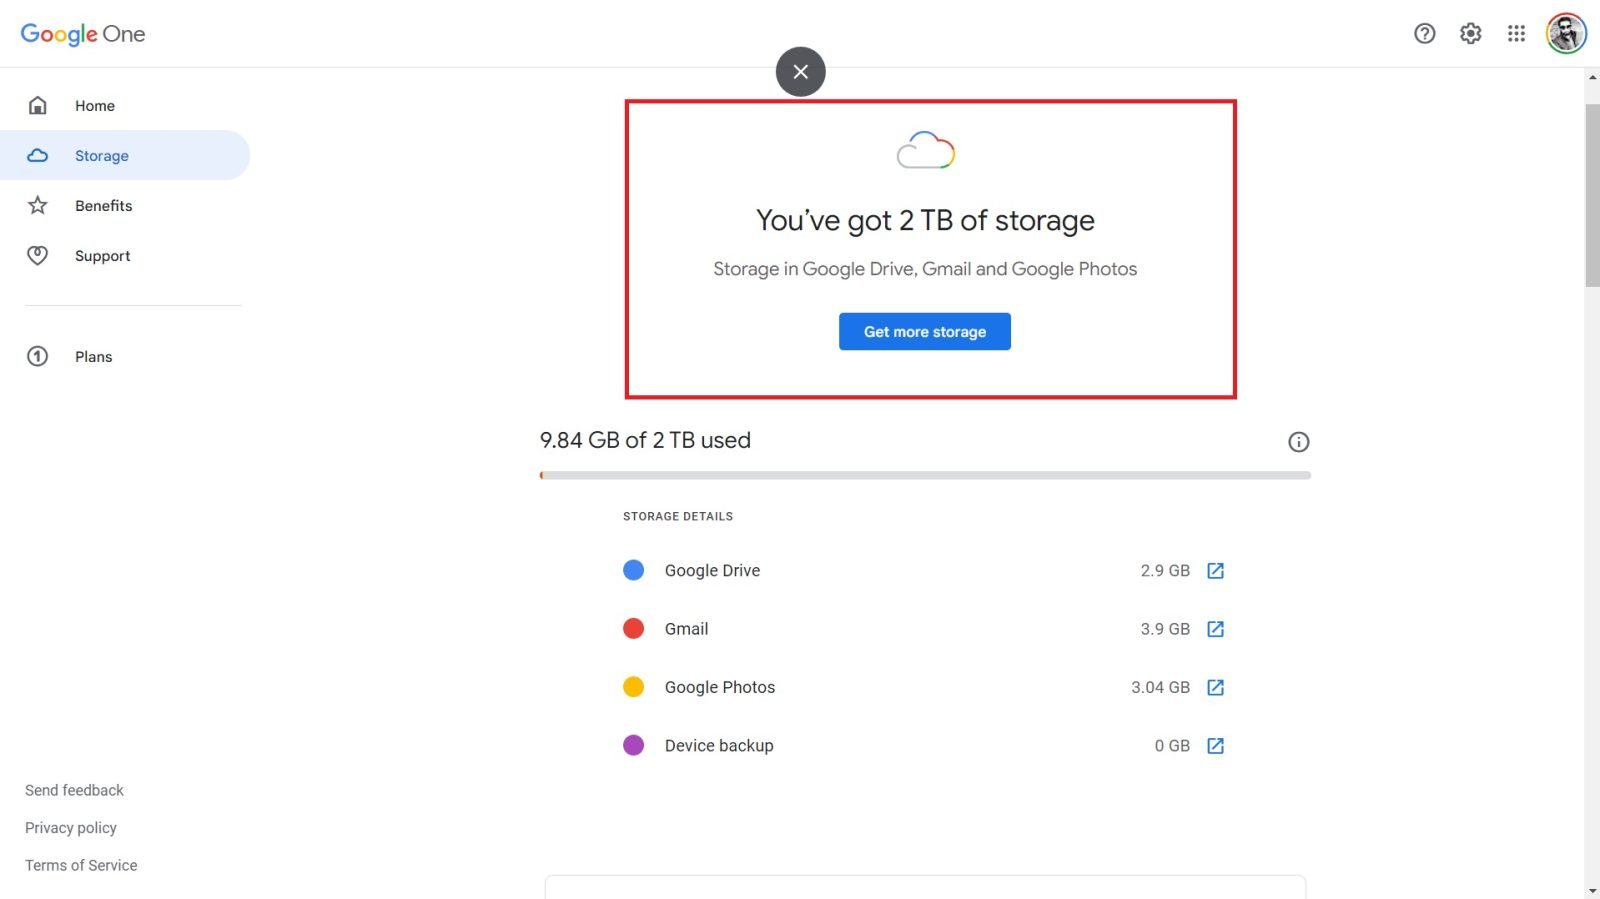
Task: Open the Privacy policy link
Action: coord(71,828)
